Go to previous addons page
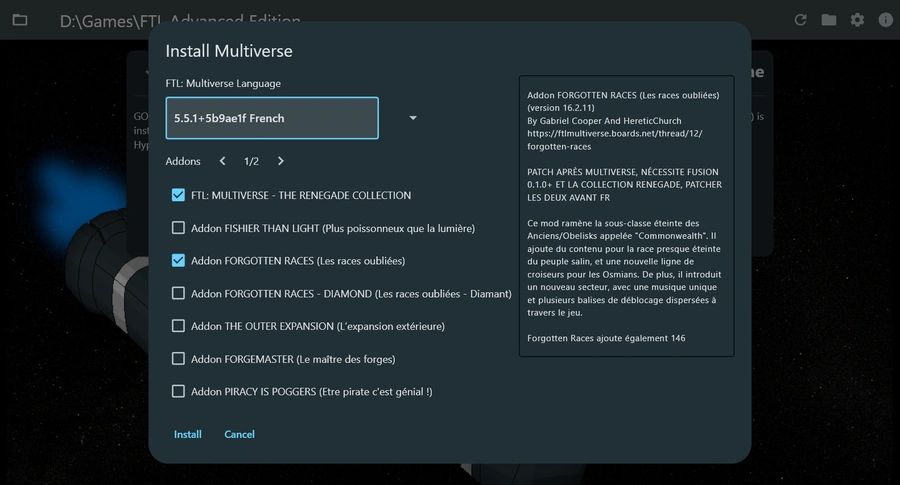 223,161
